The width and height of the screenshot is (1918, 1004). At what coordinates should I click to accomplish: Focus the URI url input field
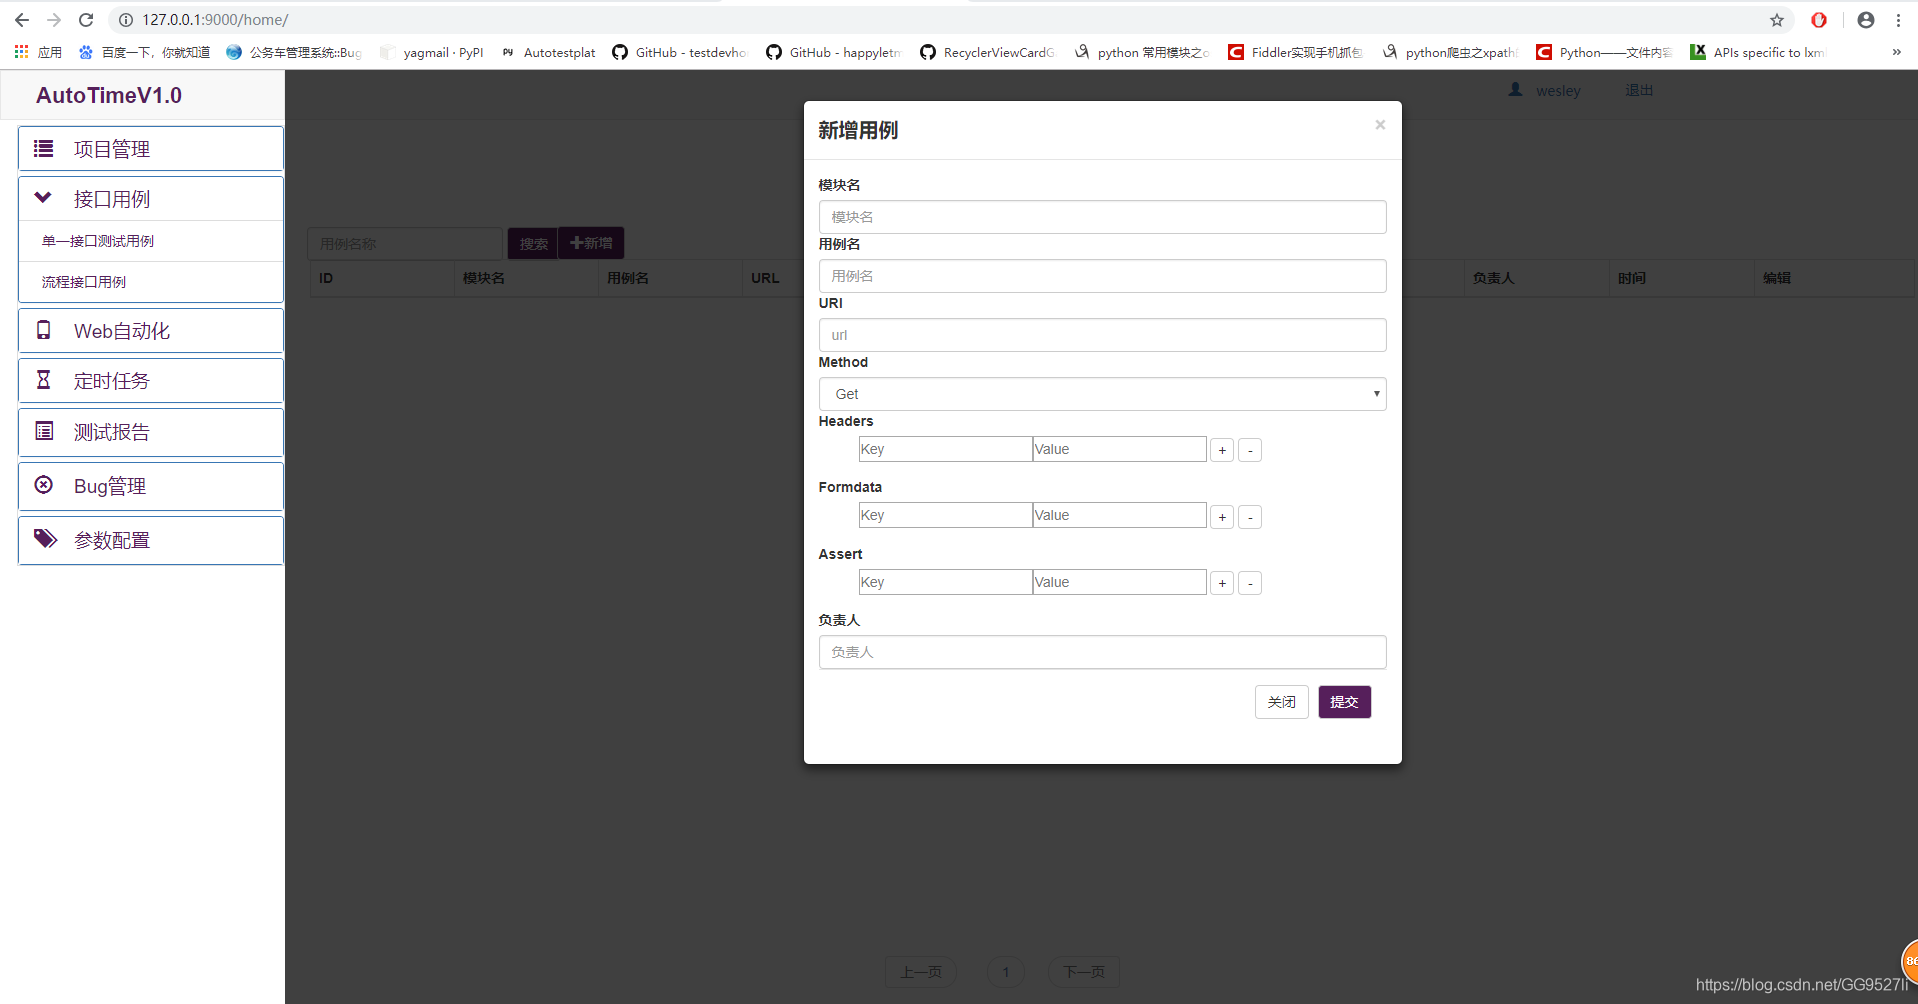coord(1102,335)
